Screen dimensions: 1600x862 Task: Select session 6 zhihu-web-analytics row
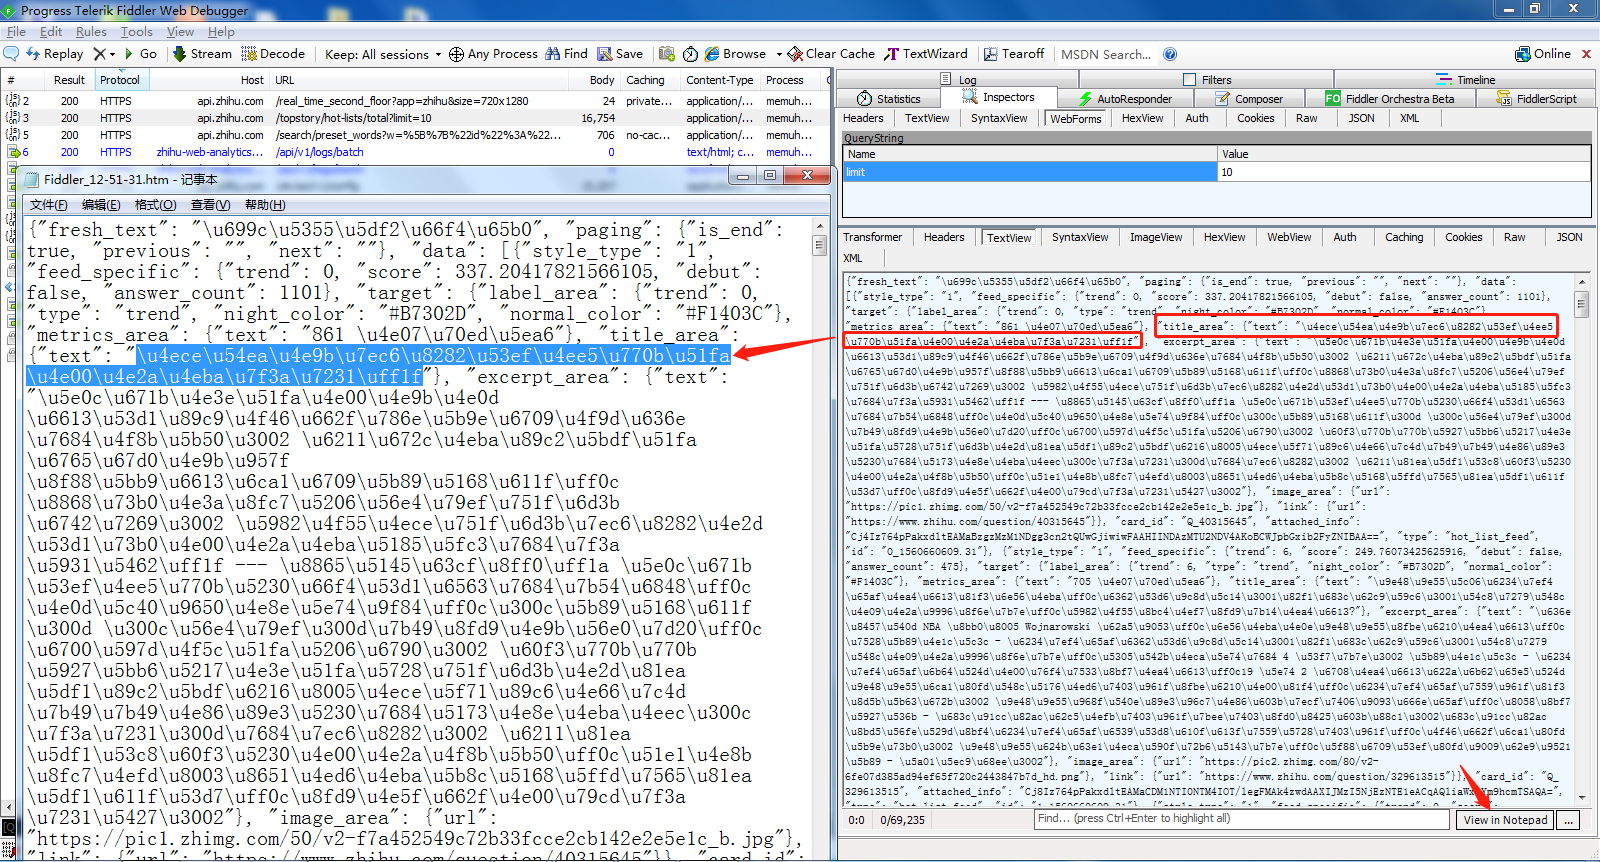[416, 152]
